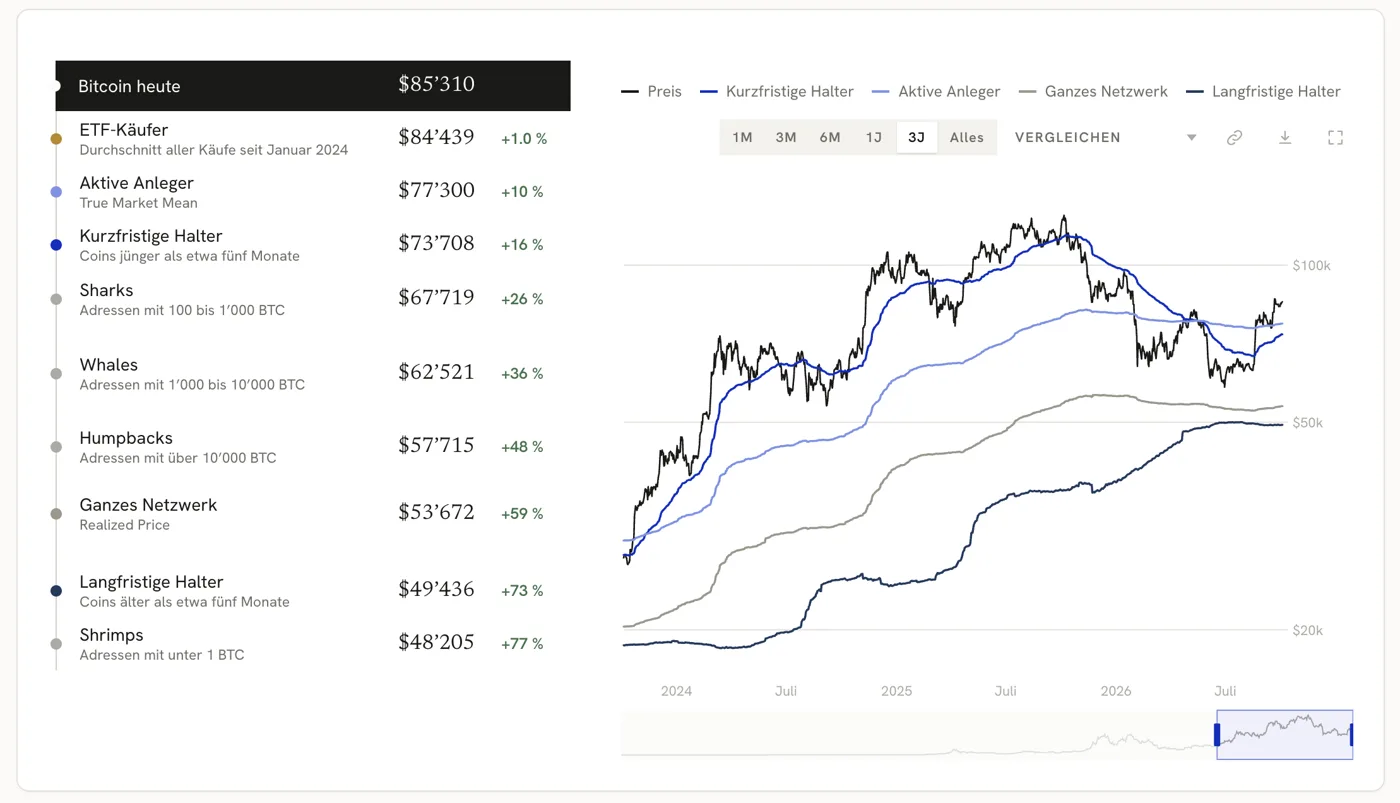
Task: Open the chart in fullscreen mode
Action: pos(1335,138)
